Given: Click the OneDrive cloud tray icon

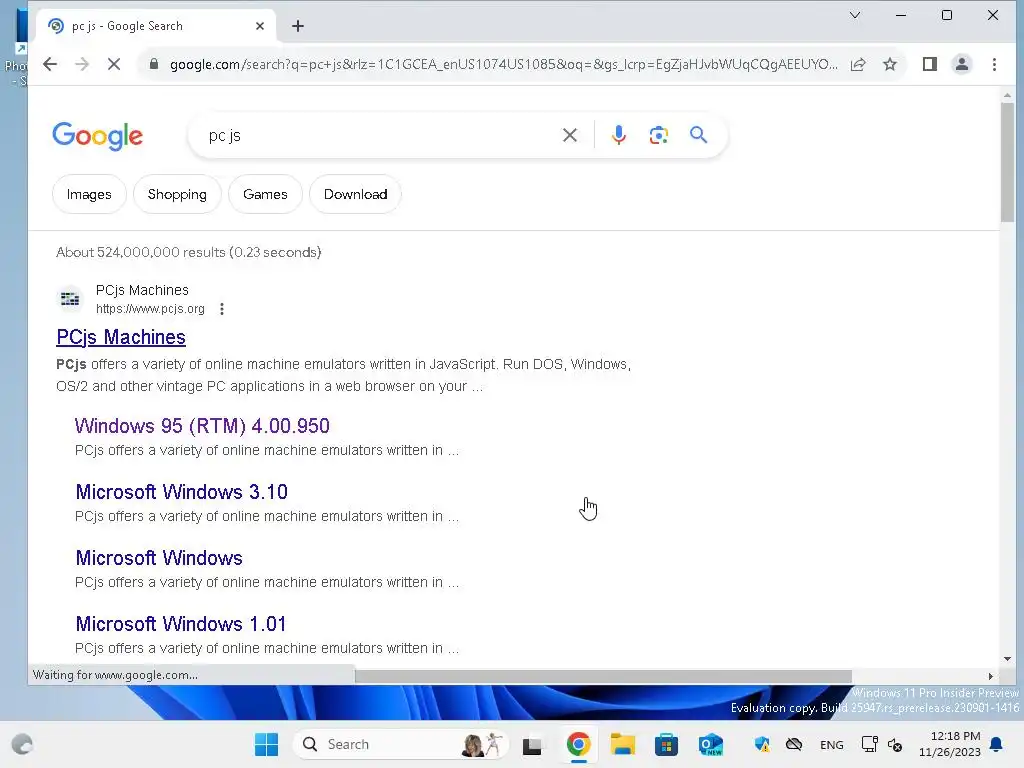Looking at the screenshot, I should (793, 744).
